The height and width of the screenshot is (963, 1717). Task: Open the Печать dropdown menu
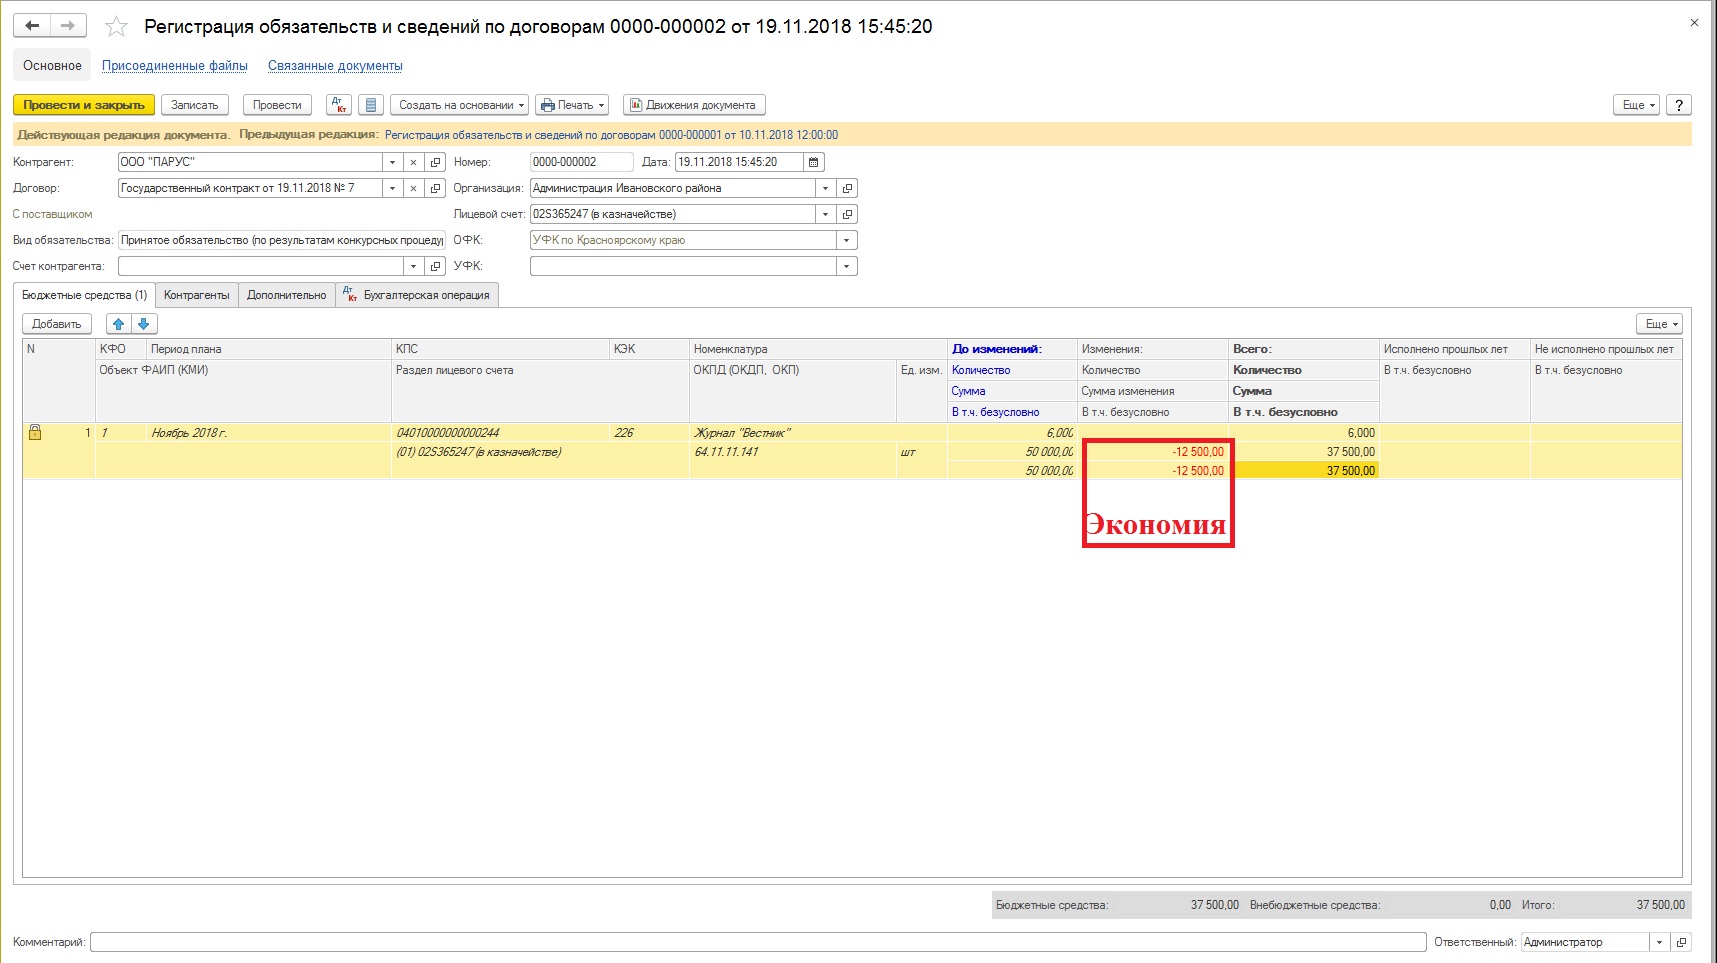click(573, 105)
